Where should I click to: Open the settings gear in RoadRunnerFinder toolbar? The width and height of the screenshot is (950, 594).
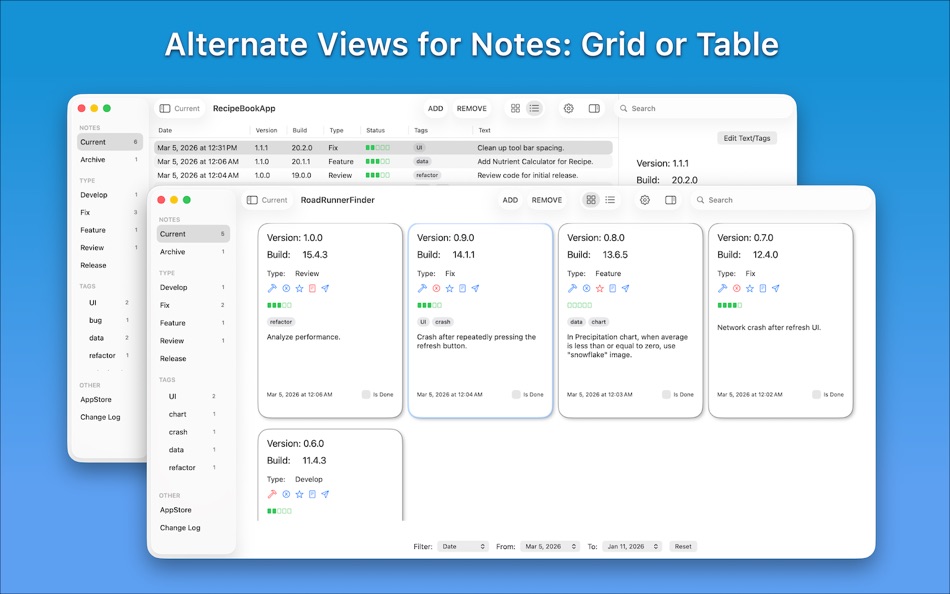pyautogui.click(x=644, y=199)
